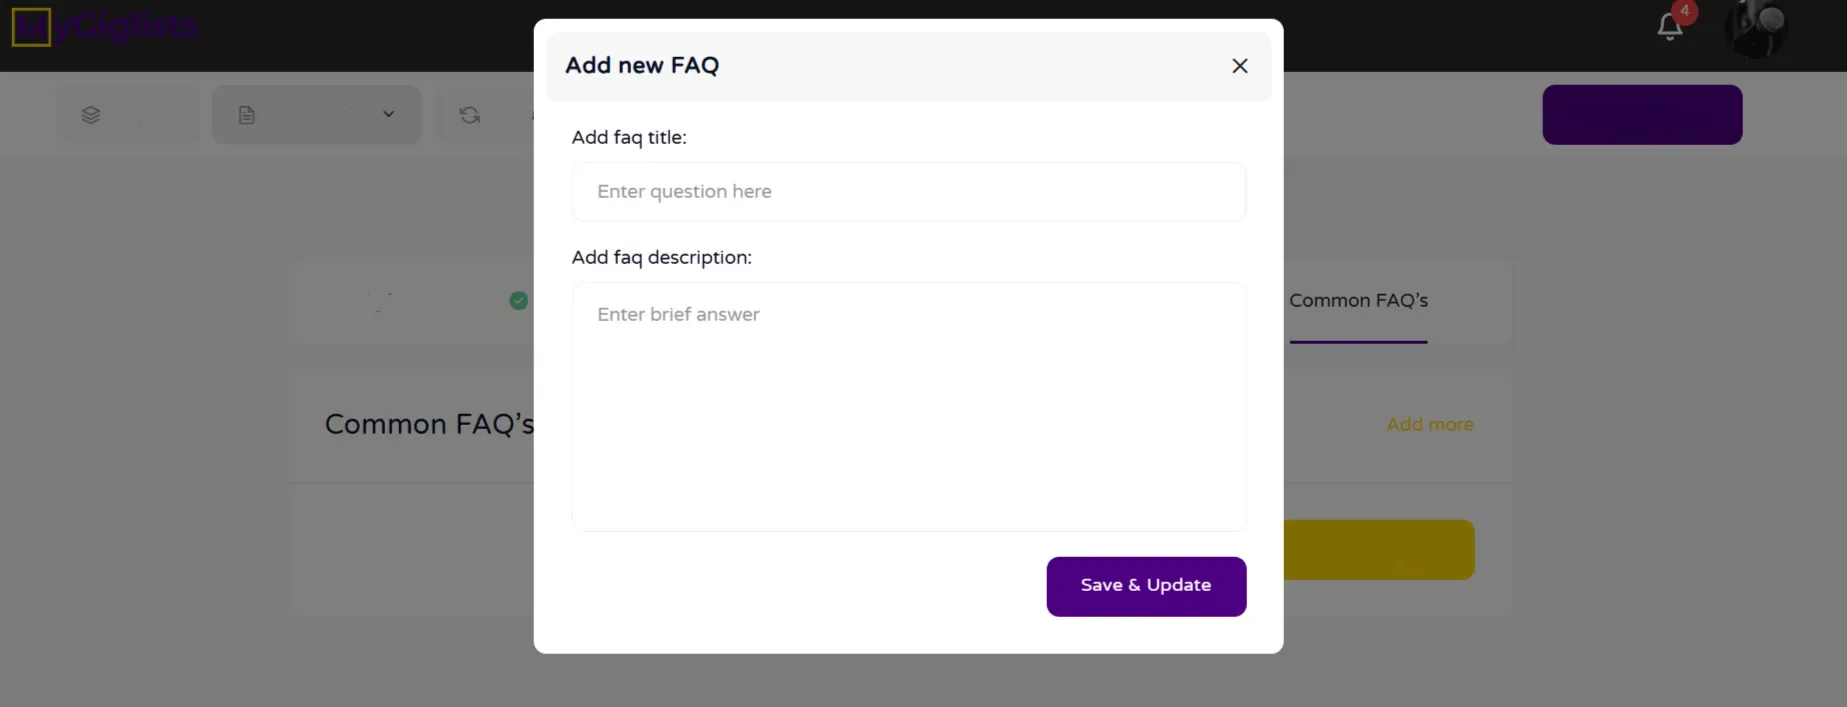Click the yellow button under Add more
The image size is (1847, 707).
(1379, 550)
